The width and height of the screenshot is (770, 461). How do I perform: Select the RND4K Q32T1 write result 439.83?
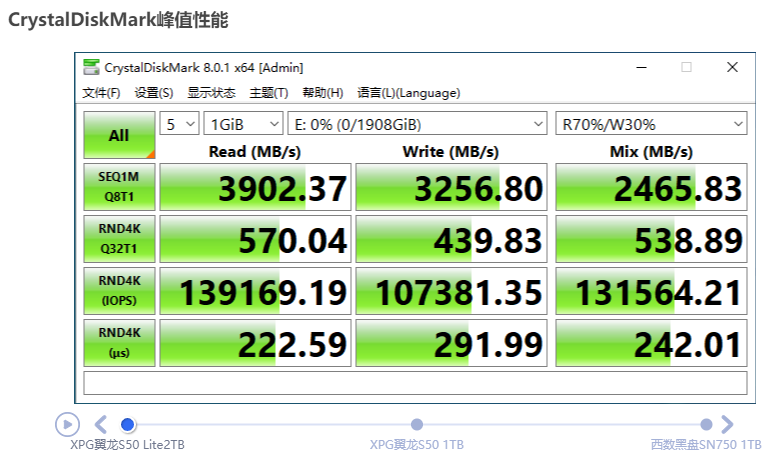[451, 239]
